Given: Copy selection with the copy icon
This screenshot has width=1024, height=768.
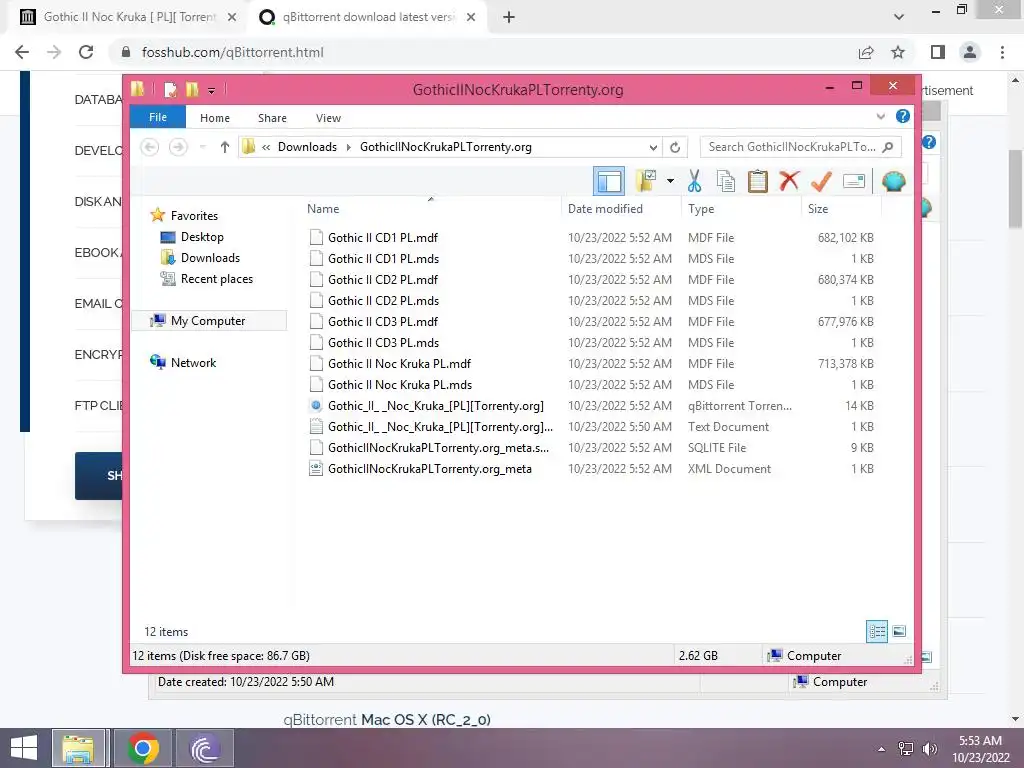Looking at the screenshot, I should coord(726,181).
